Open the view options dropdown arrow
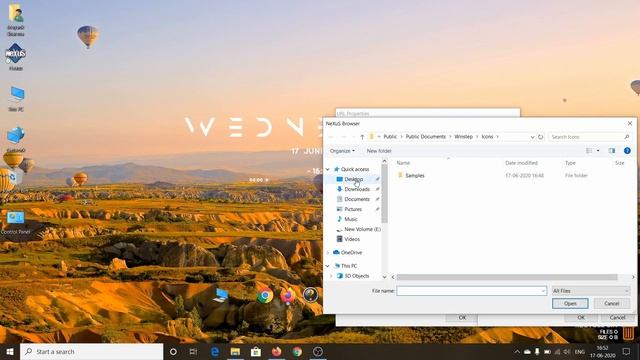This screenshot has width=640, height=360. pos(598,151)
